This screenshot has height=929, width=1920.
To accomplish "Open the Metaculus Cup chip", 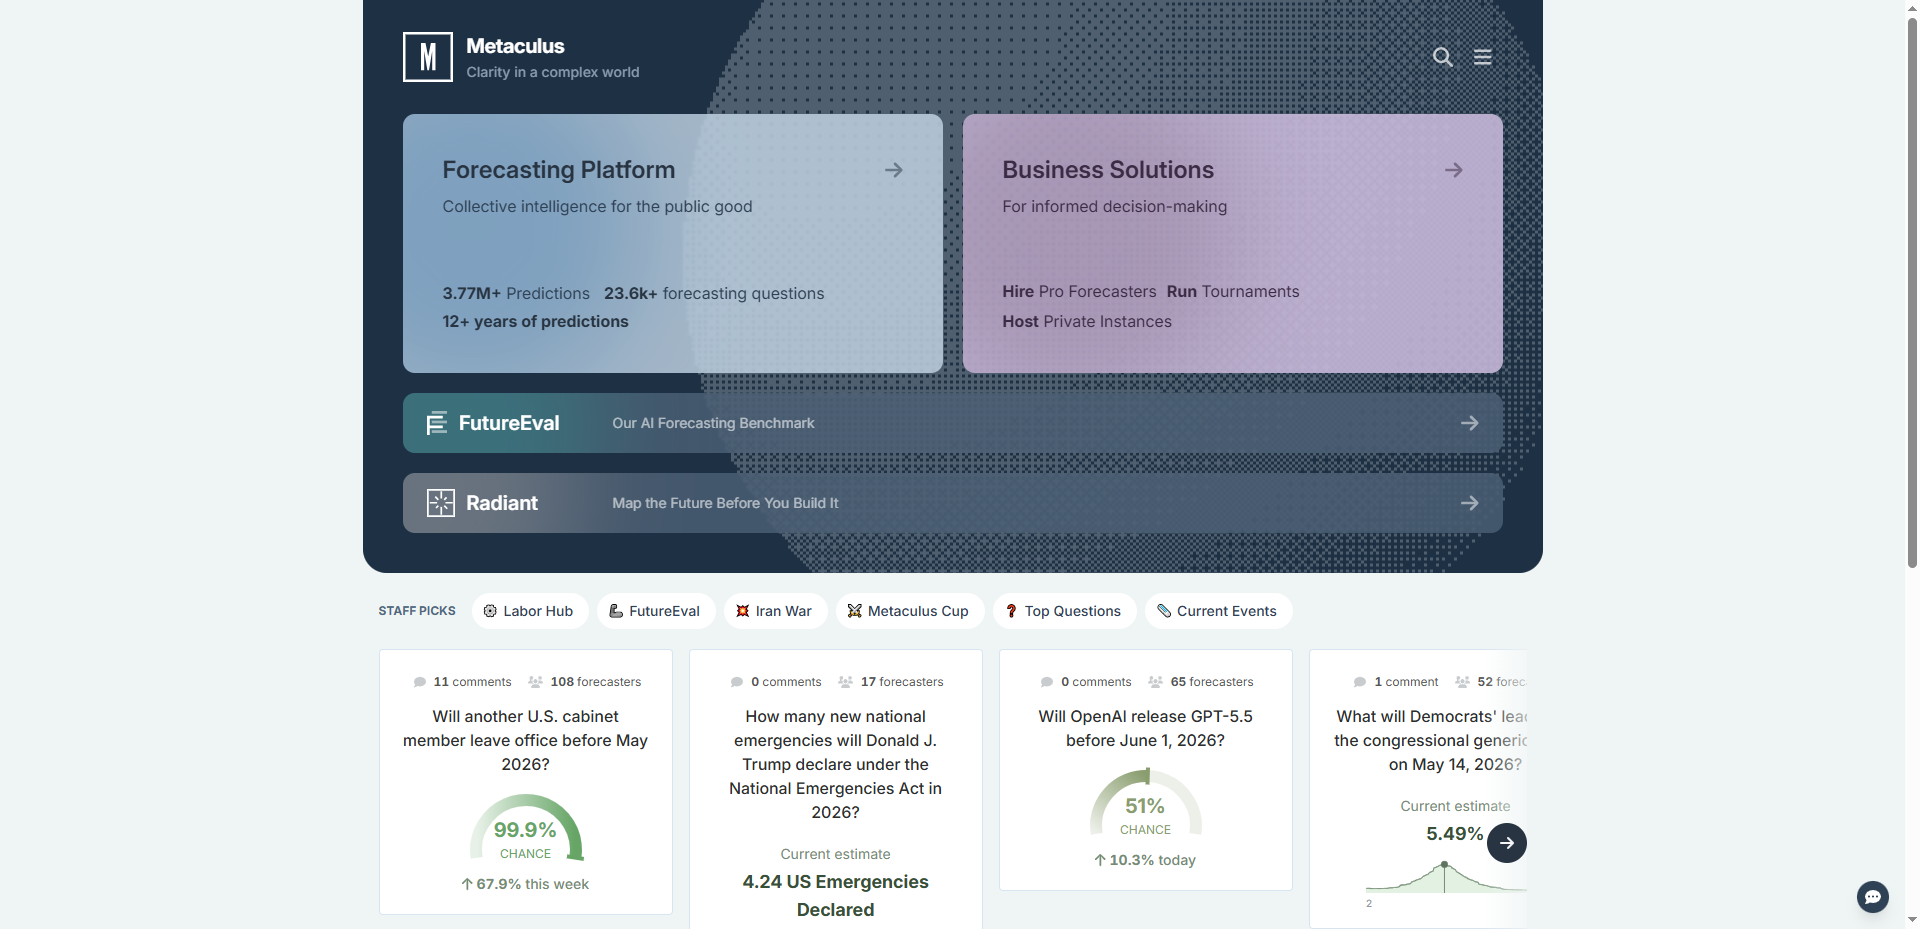I will coord(909,611).
